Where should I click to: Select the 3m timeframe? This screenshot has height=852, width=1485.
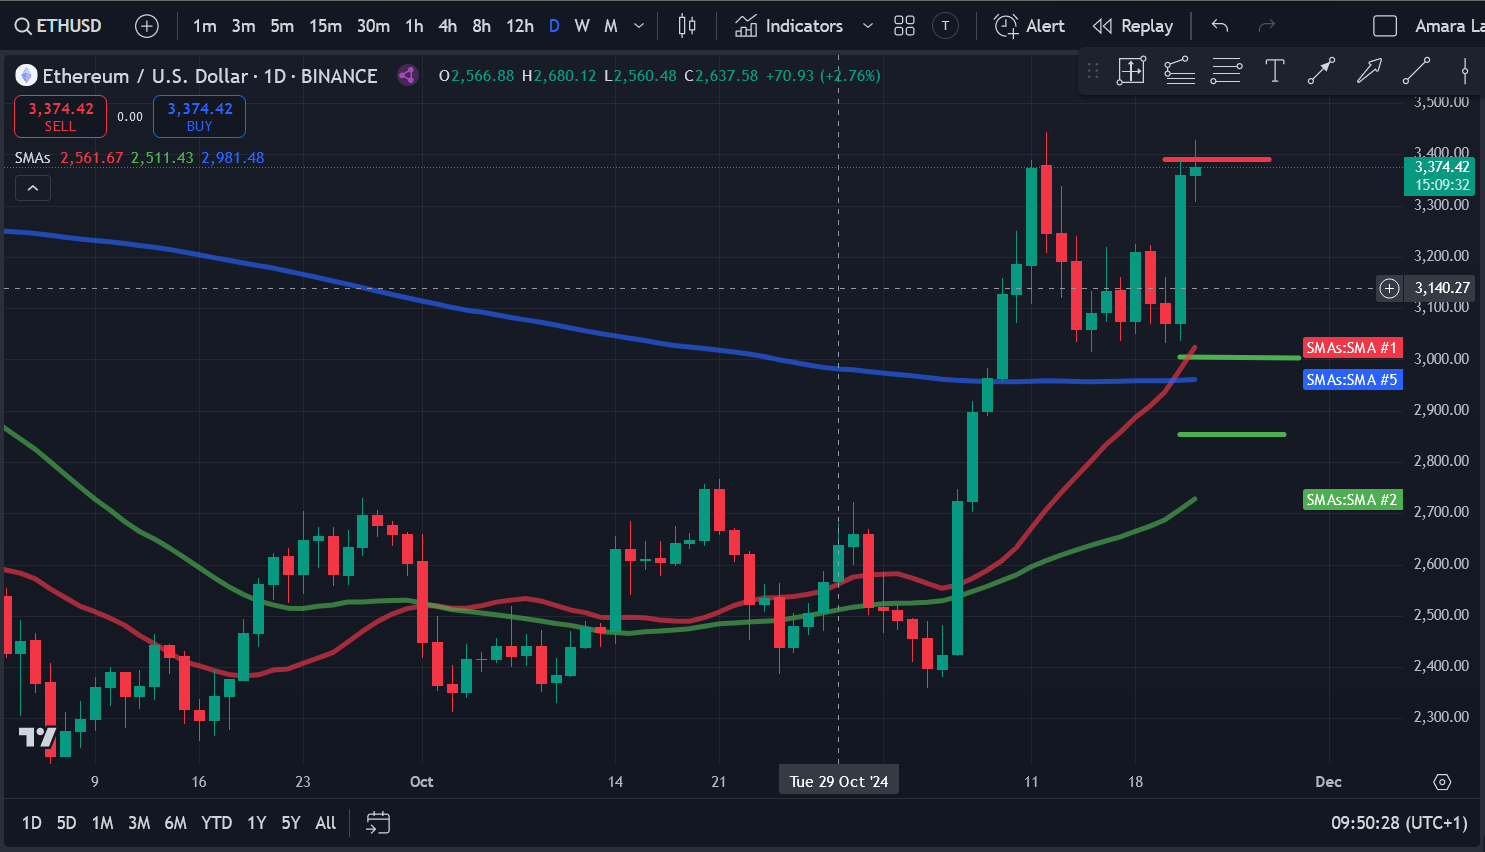click(x=243, y=26)
